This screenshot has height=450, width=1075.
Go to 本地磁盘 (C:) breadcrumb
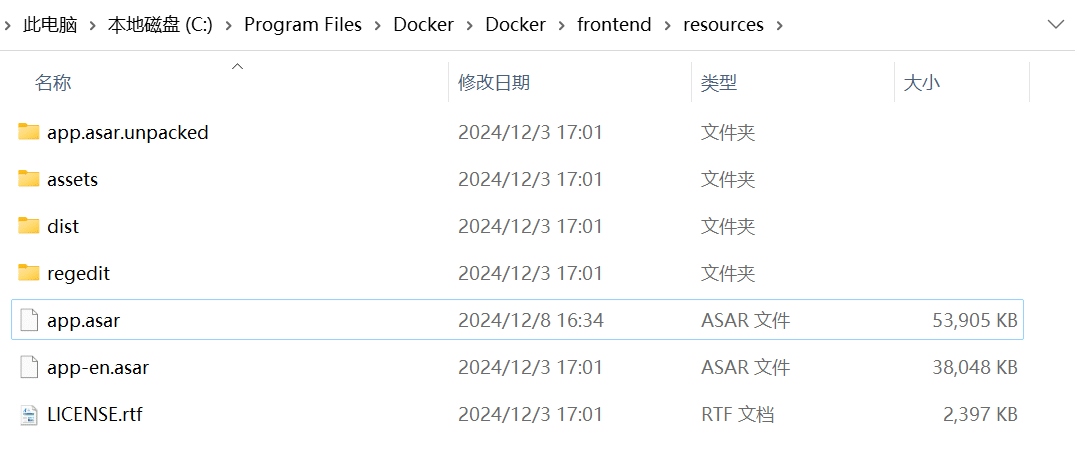(x=160, y=25)
